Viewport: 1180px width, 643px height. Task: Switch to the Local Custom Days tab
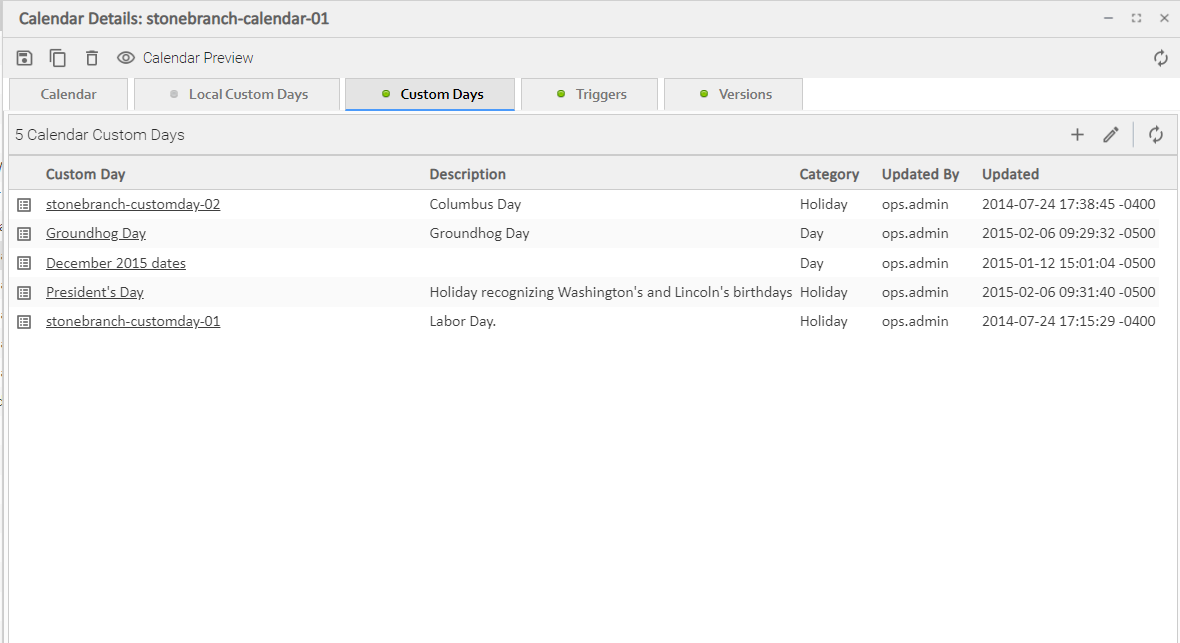pyautogui.click(x=239, y=95)
